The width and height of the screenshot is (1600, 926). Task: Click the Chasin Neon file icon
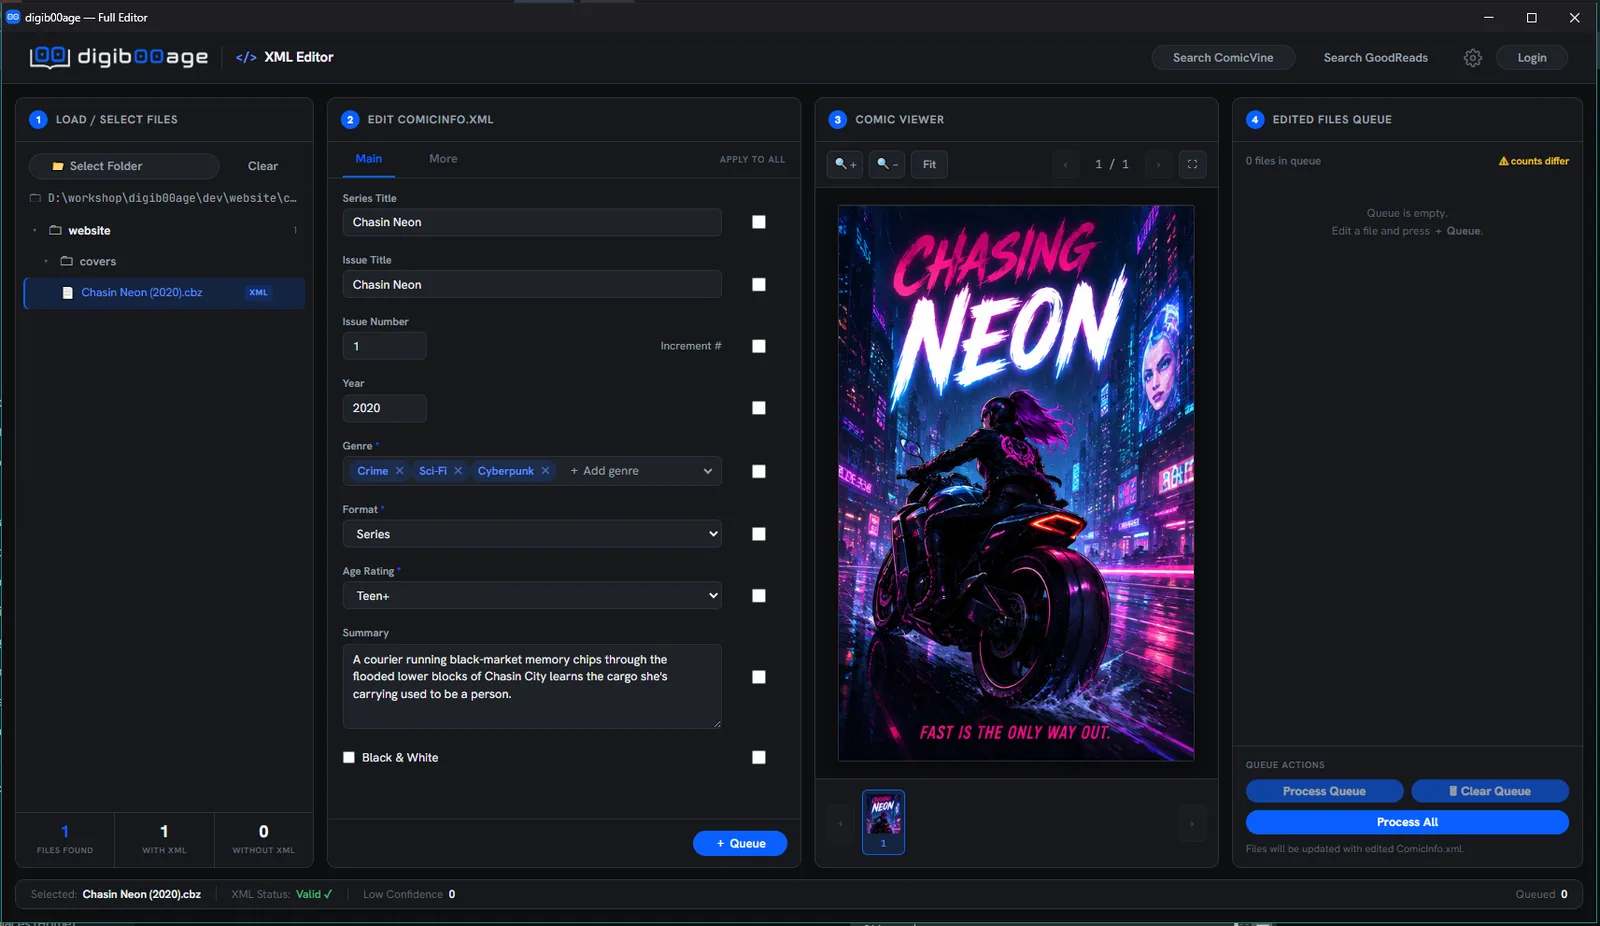pos(68,293)
